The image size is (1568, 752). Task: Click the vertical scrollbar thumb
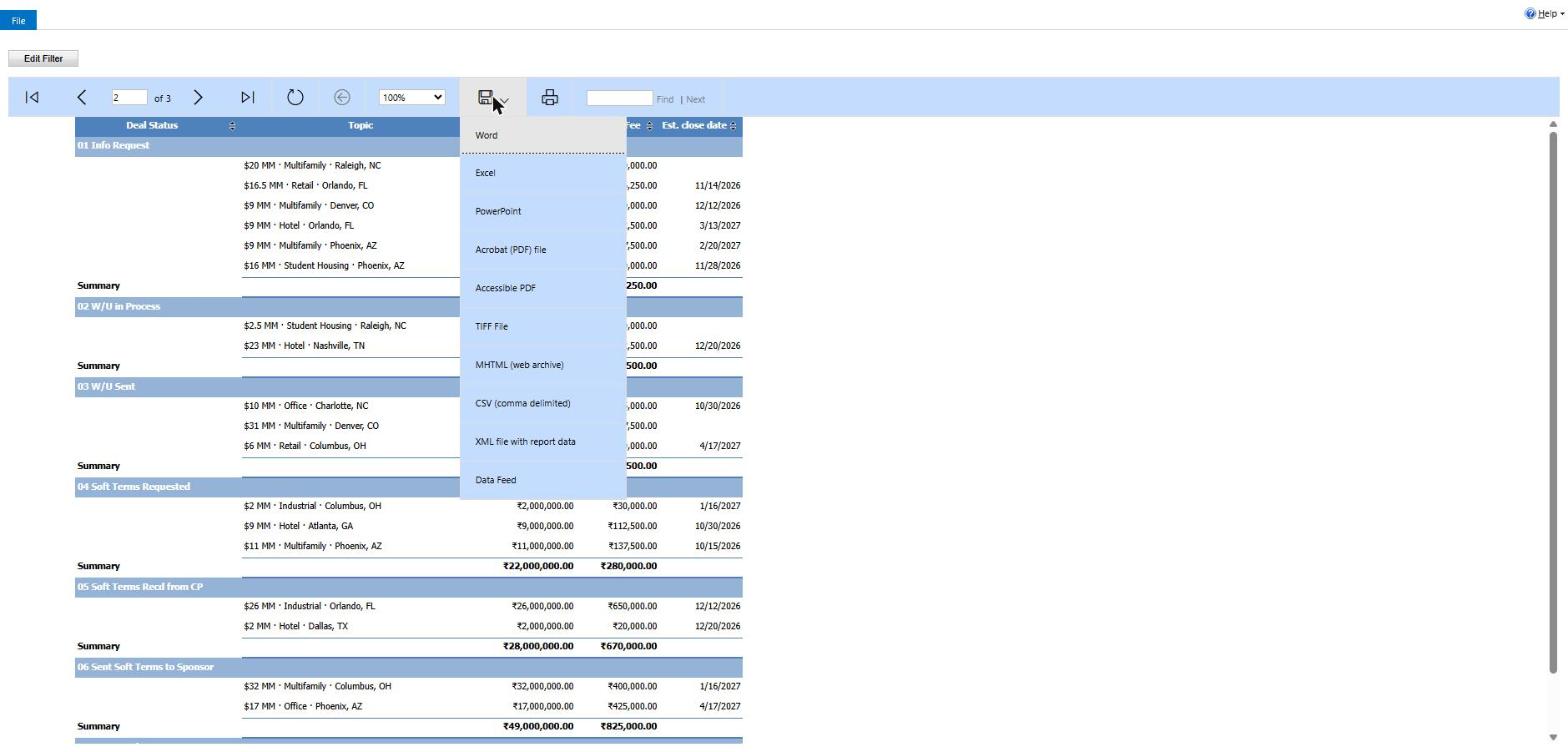(x=1553, y=400)
